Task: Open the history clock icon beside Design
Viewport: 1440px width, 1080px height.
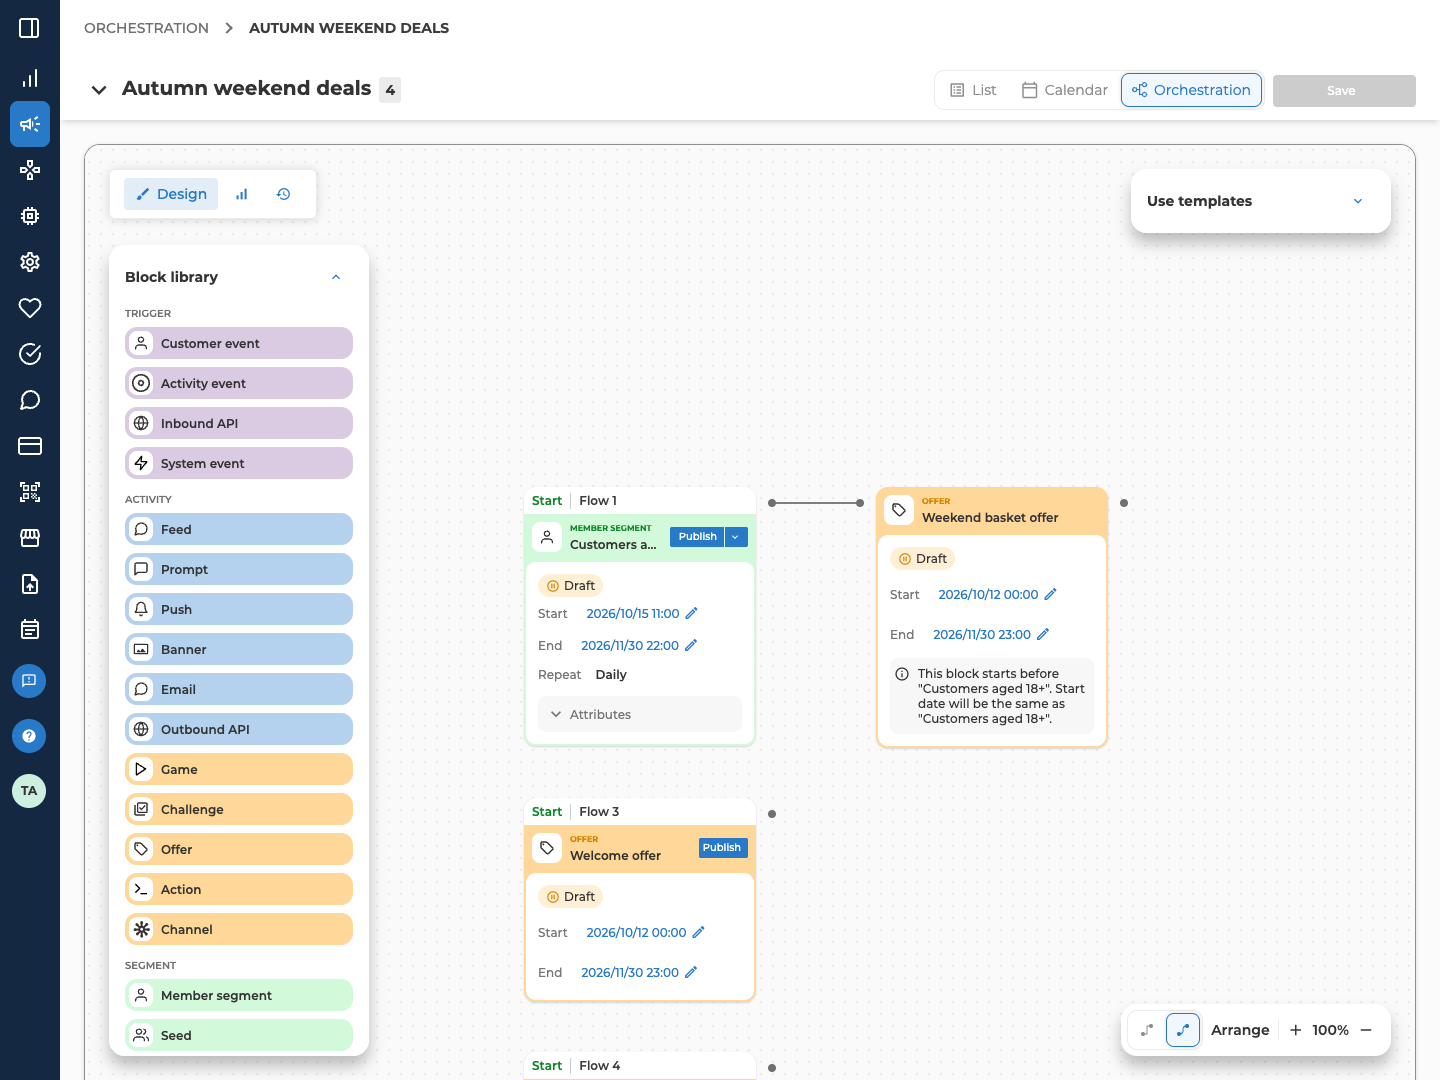Action: coord(284,194)
